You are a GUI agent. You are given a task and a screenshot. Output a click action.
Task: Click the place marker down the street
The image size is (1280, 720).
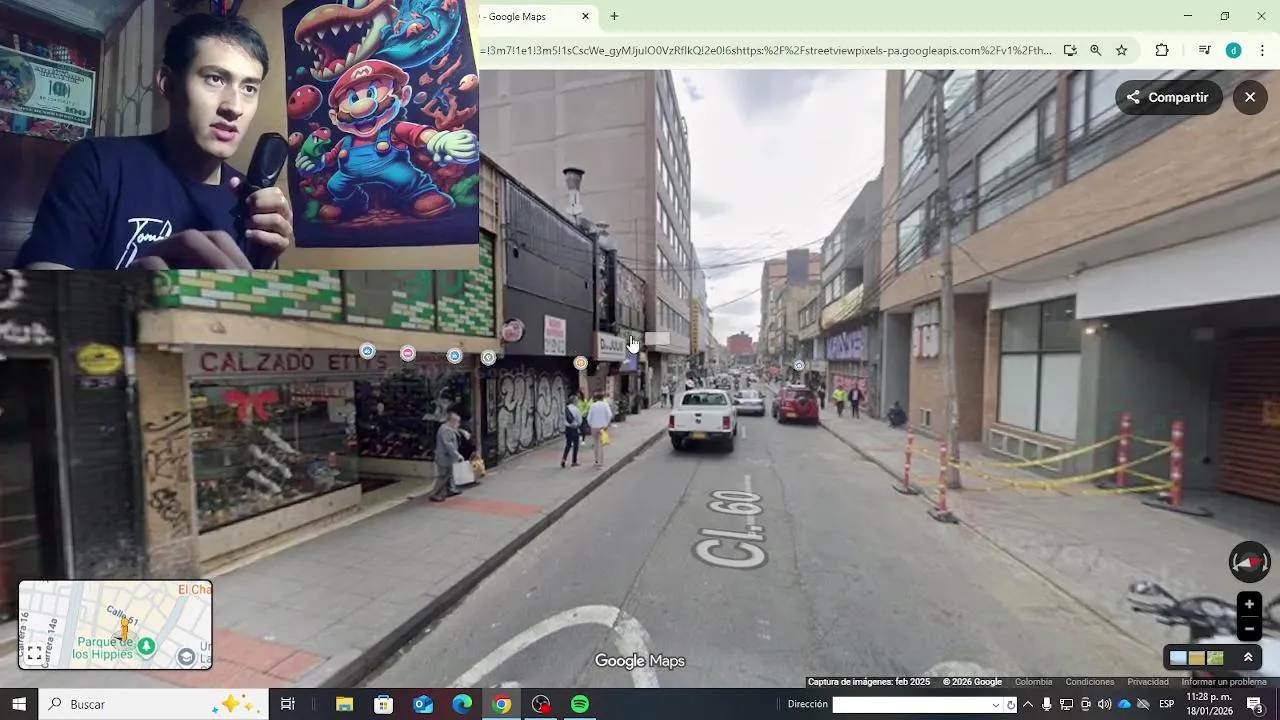coord(798,366)
